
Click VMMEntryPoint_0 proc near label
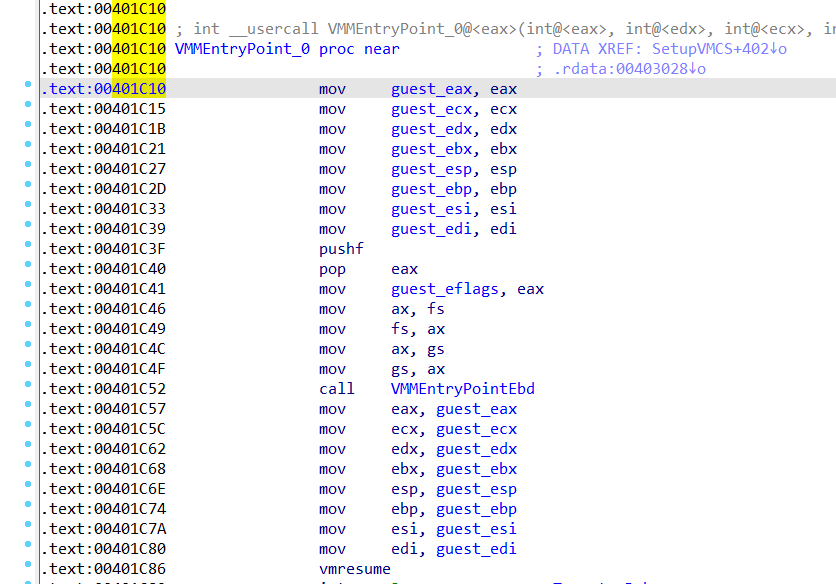[x=286, y=49]
